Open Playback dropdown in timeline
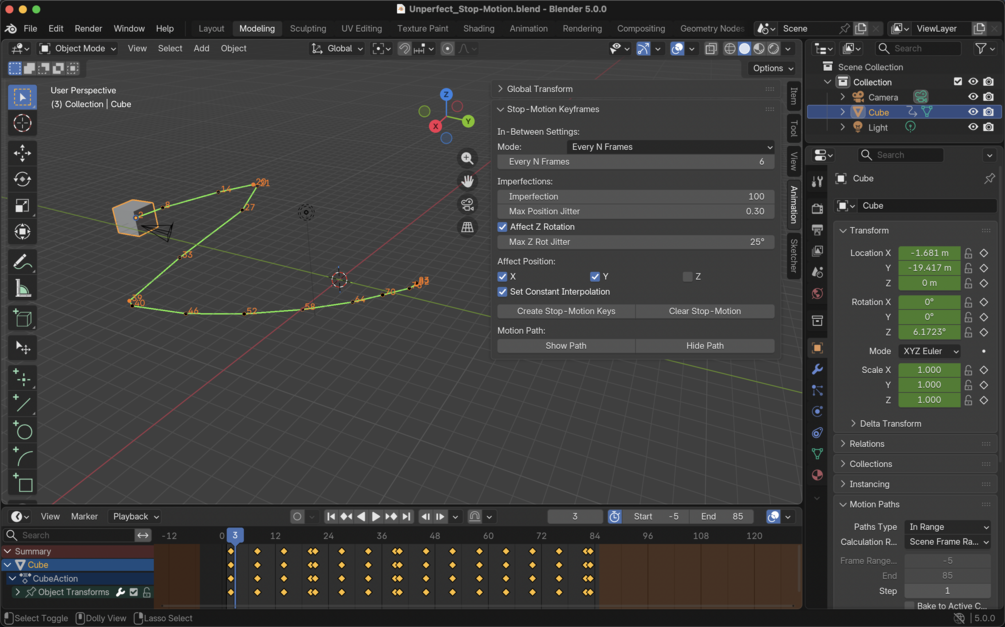The width and height of the screenshot is (1005, 627). (136, 517)
